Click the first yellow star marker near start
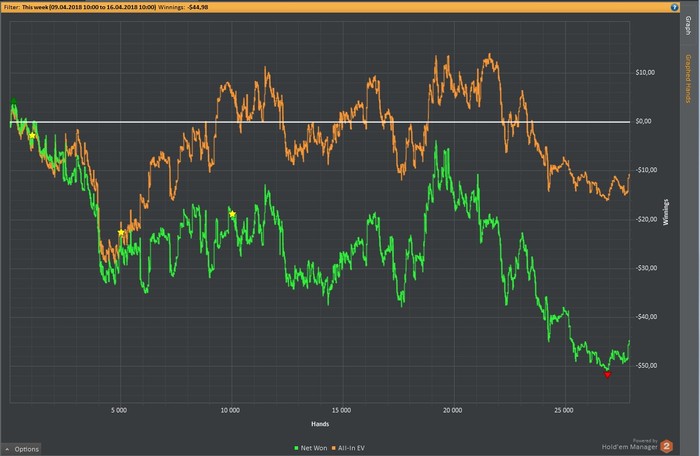 tap(32, 136)
